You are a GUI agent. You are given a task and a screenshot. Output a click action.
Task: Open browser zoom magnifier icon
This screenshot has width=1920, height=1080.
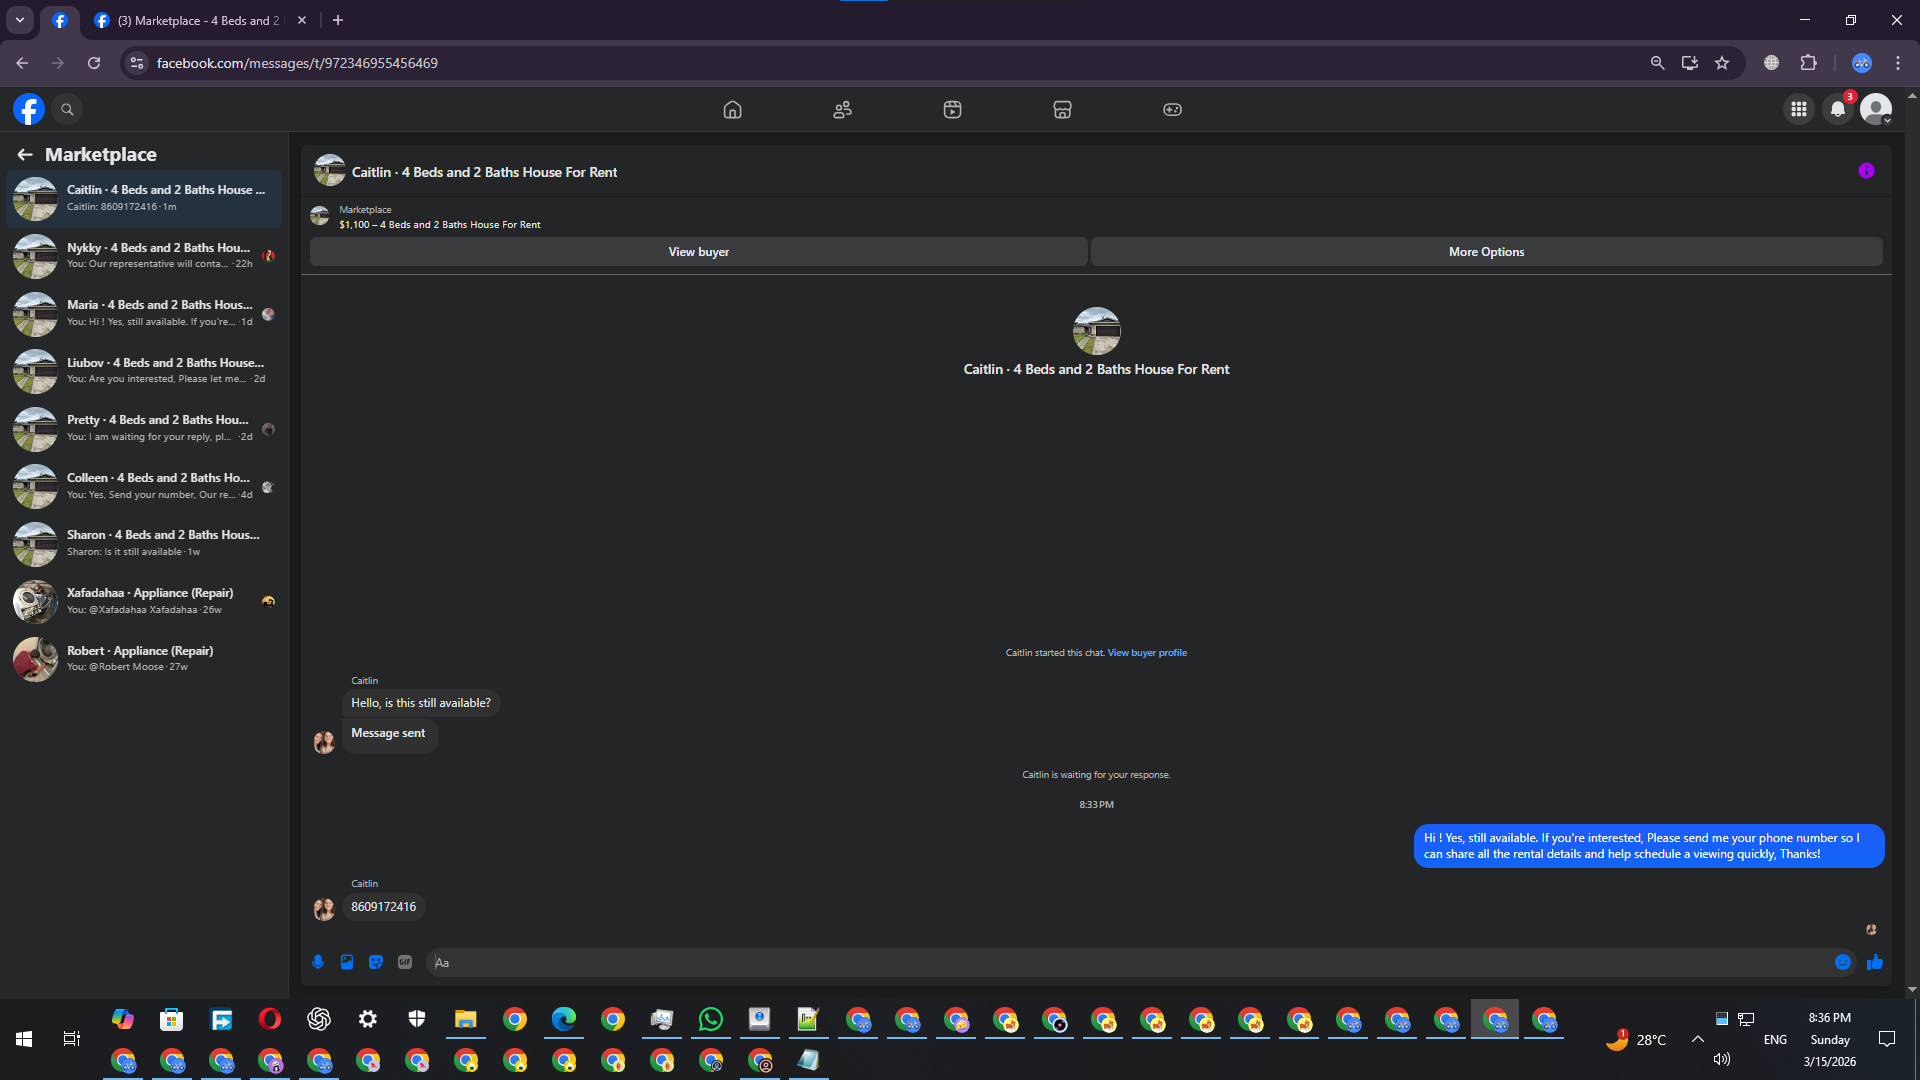tap(1657, 63)
